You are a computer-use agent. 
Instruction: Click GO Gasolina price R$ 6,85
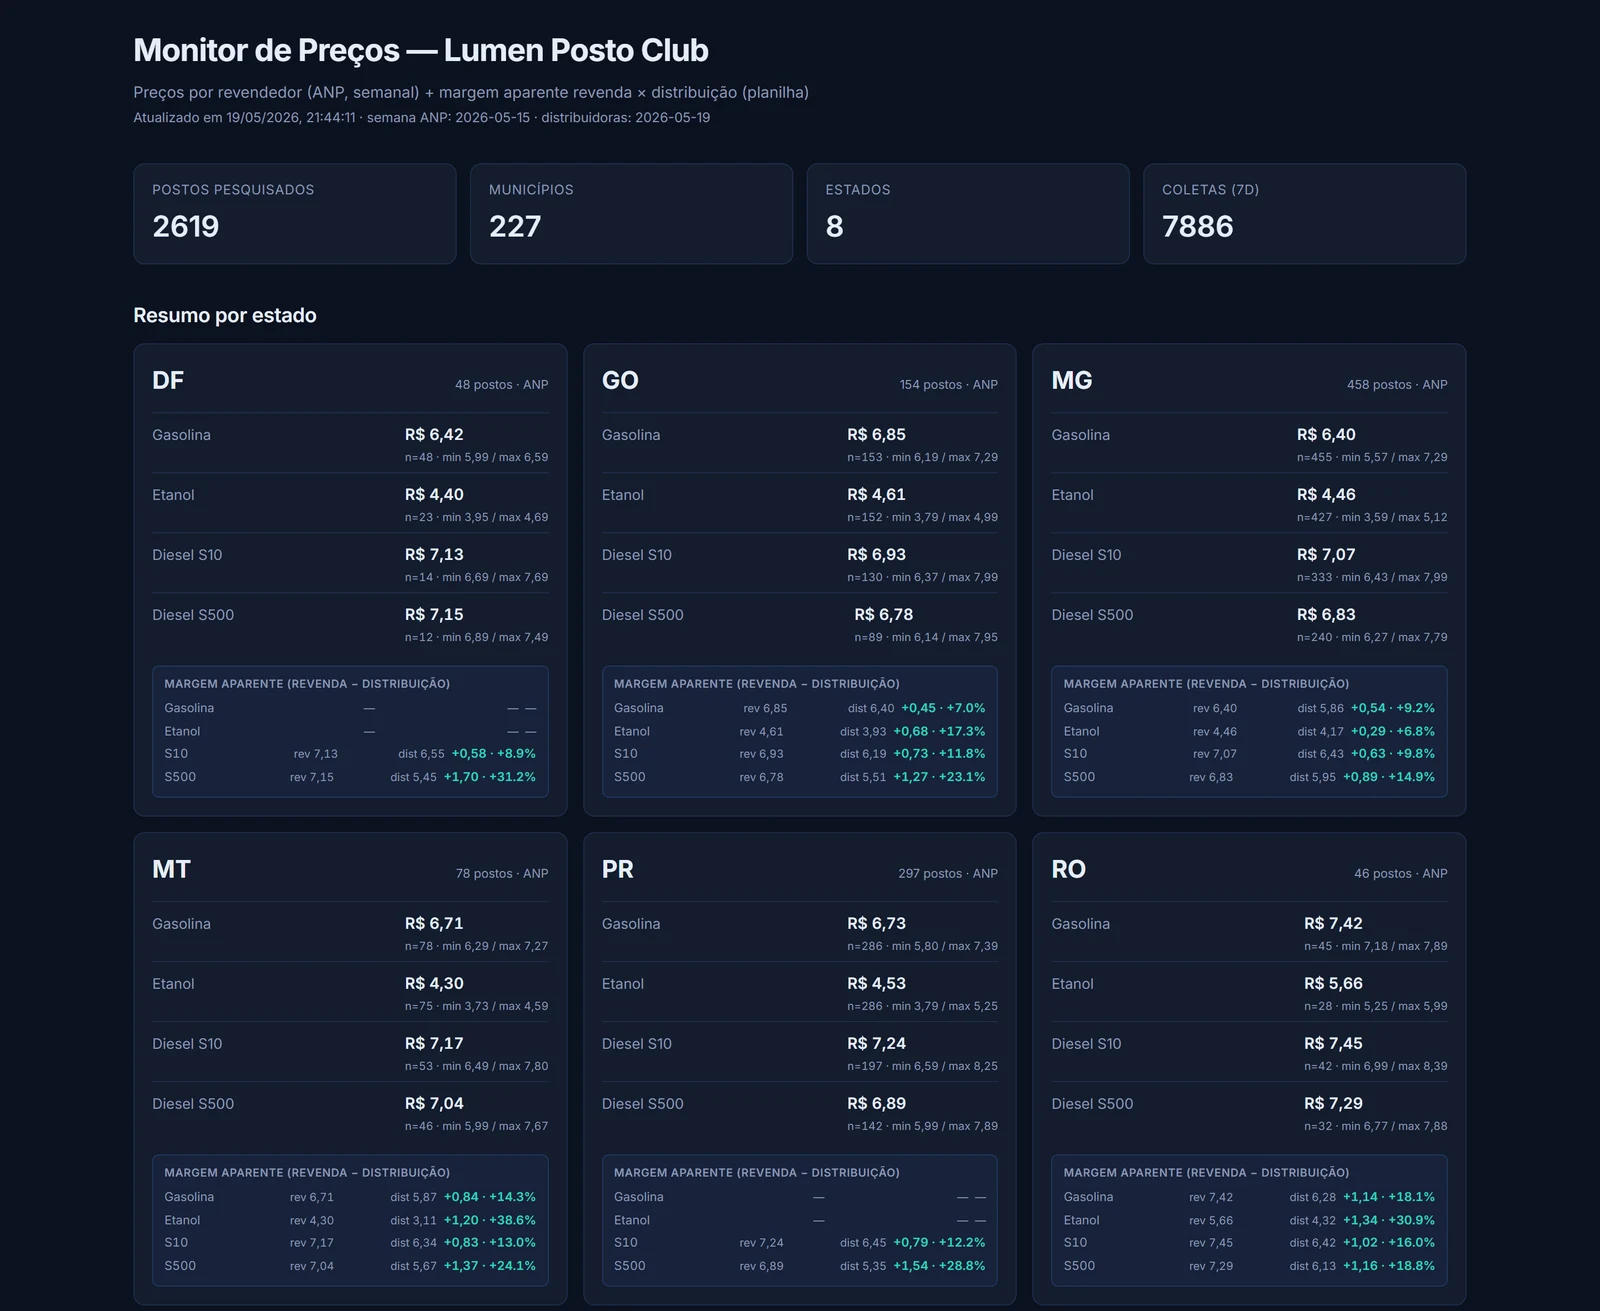tap(876, 434)
